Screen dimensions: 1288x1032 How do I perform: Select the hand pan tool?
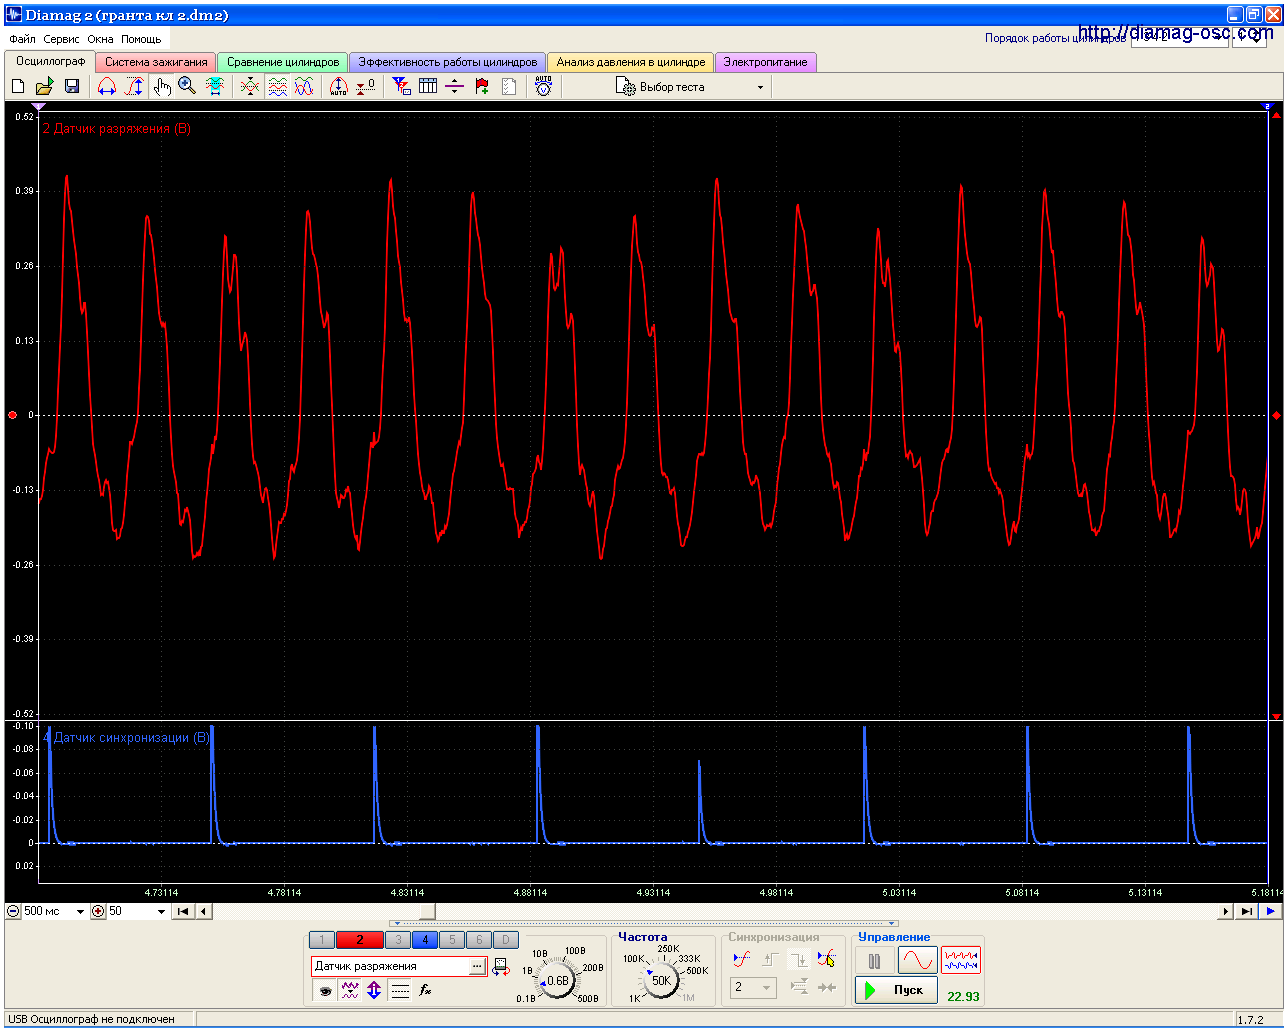click(162, 87)
